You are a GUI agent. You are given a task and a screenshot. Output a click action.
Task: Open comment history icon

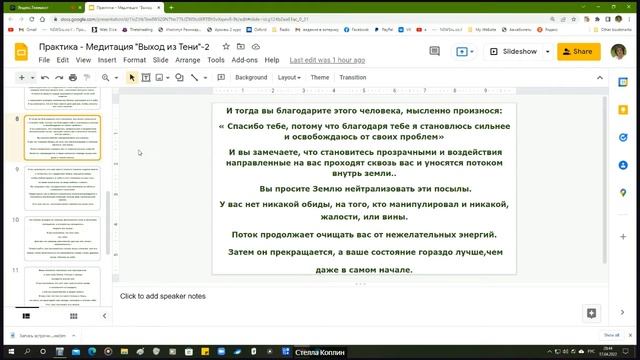coord(435,51)
